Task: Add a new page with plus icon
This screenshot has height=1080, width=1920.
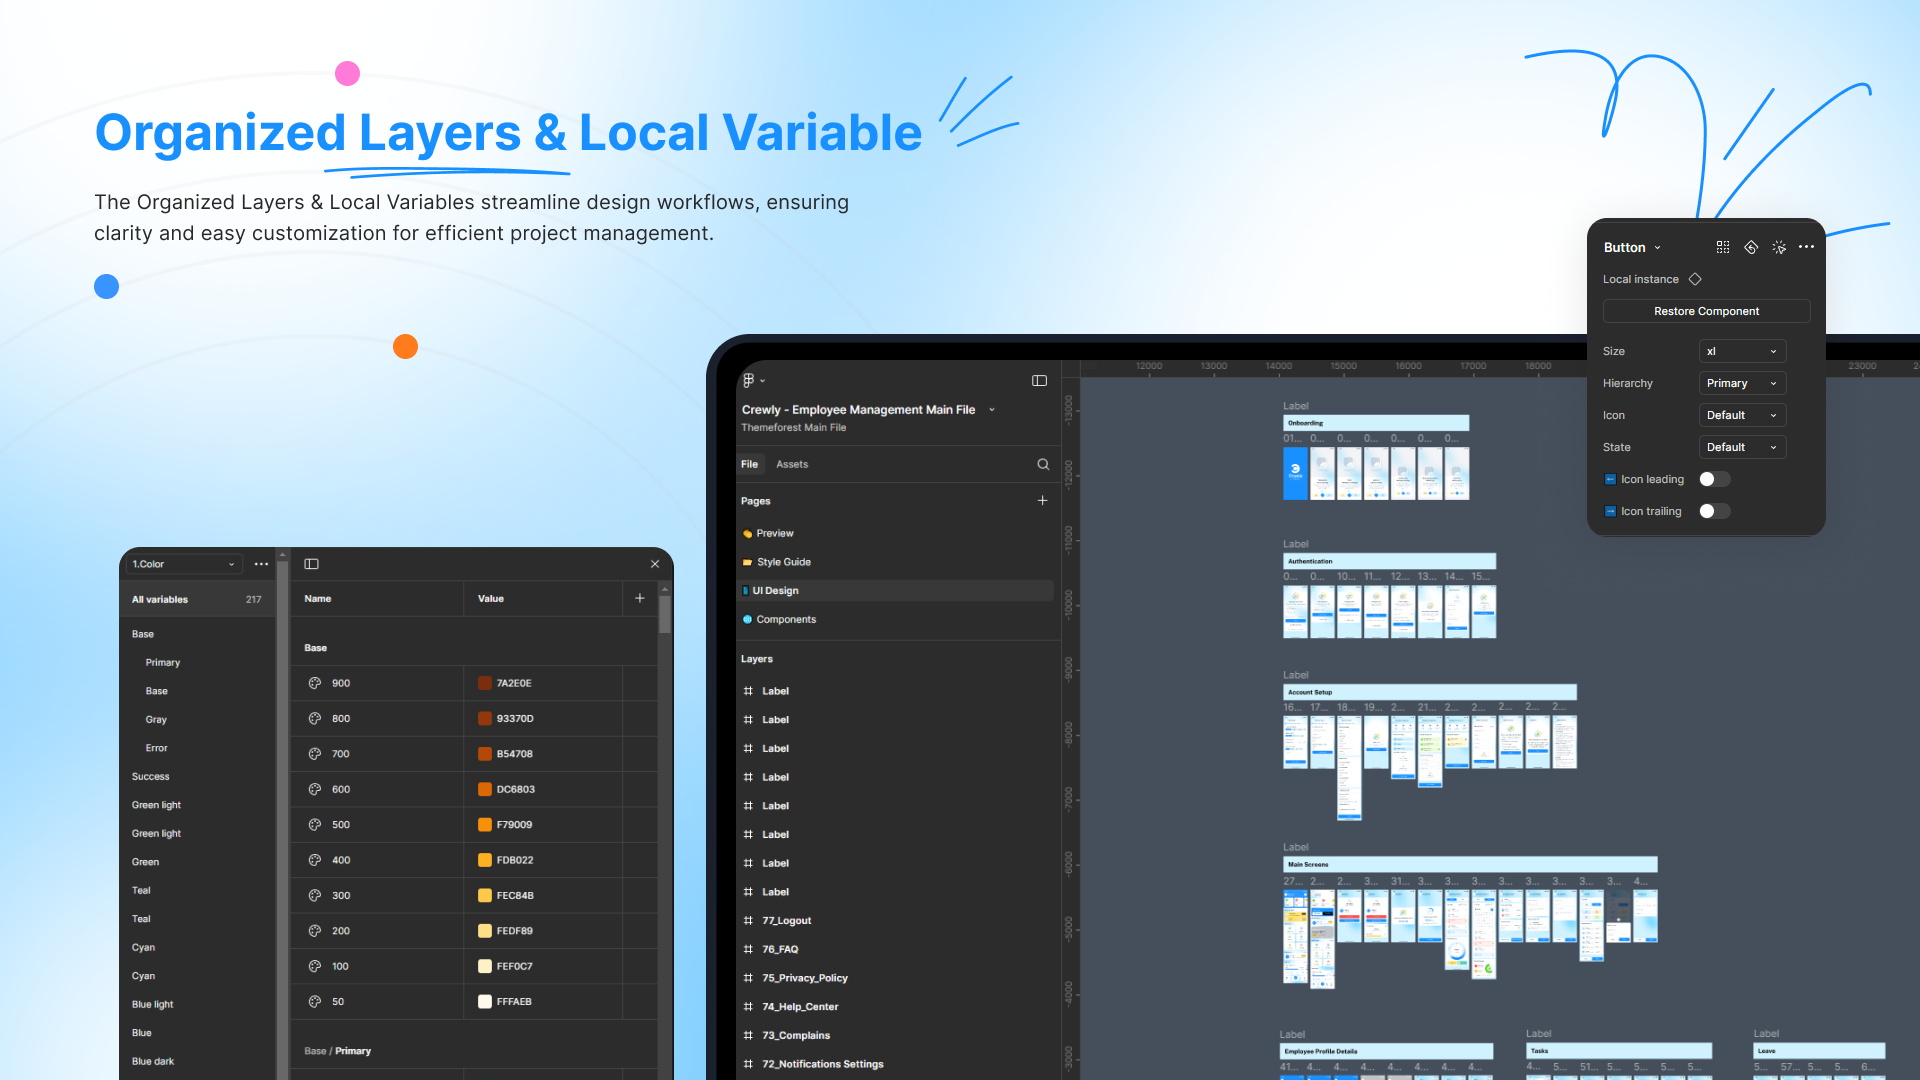Action: coord(1042,500)
